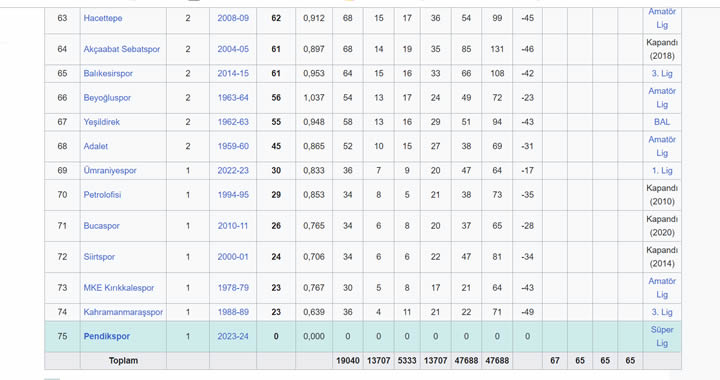Open Süper Lig link in Pendikspor row

(662, 336)
